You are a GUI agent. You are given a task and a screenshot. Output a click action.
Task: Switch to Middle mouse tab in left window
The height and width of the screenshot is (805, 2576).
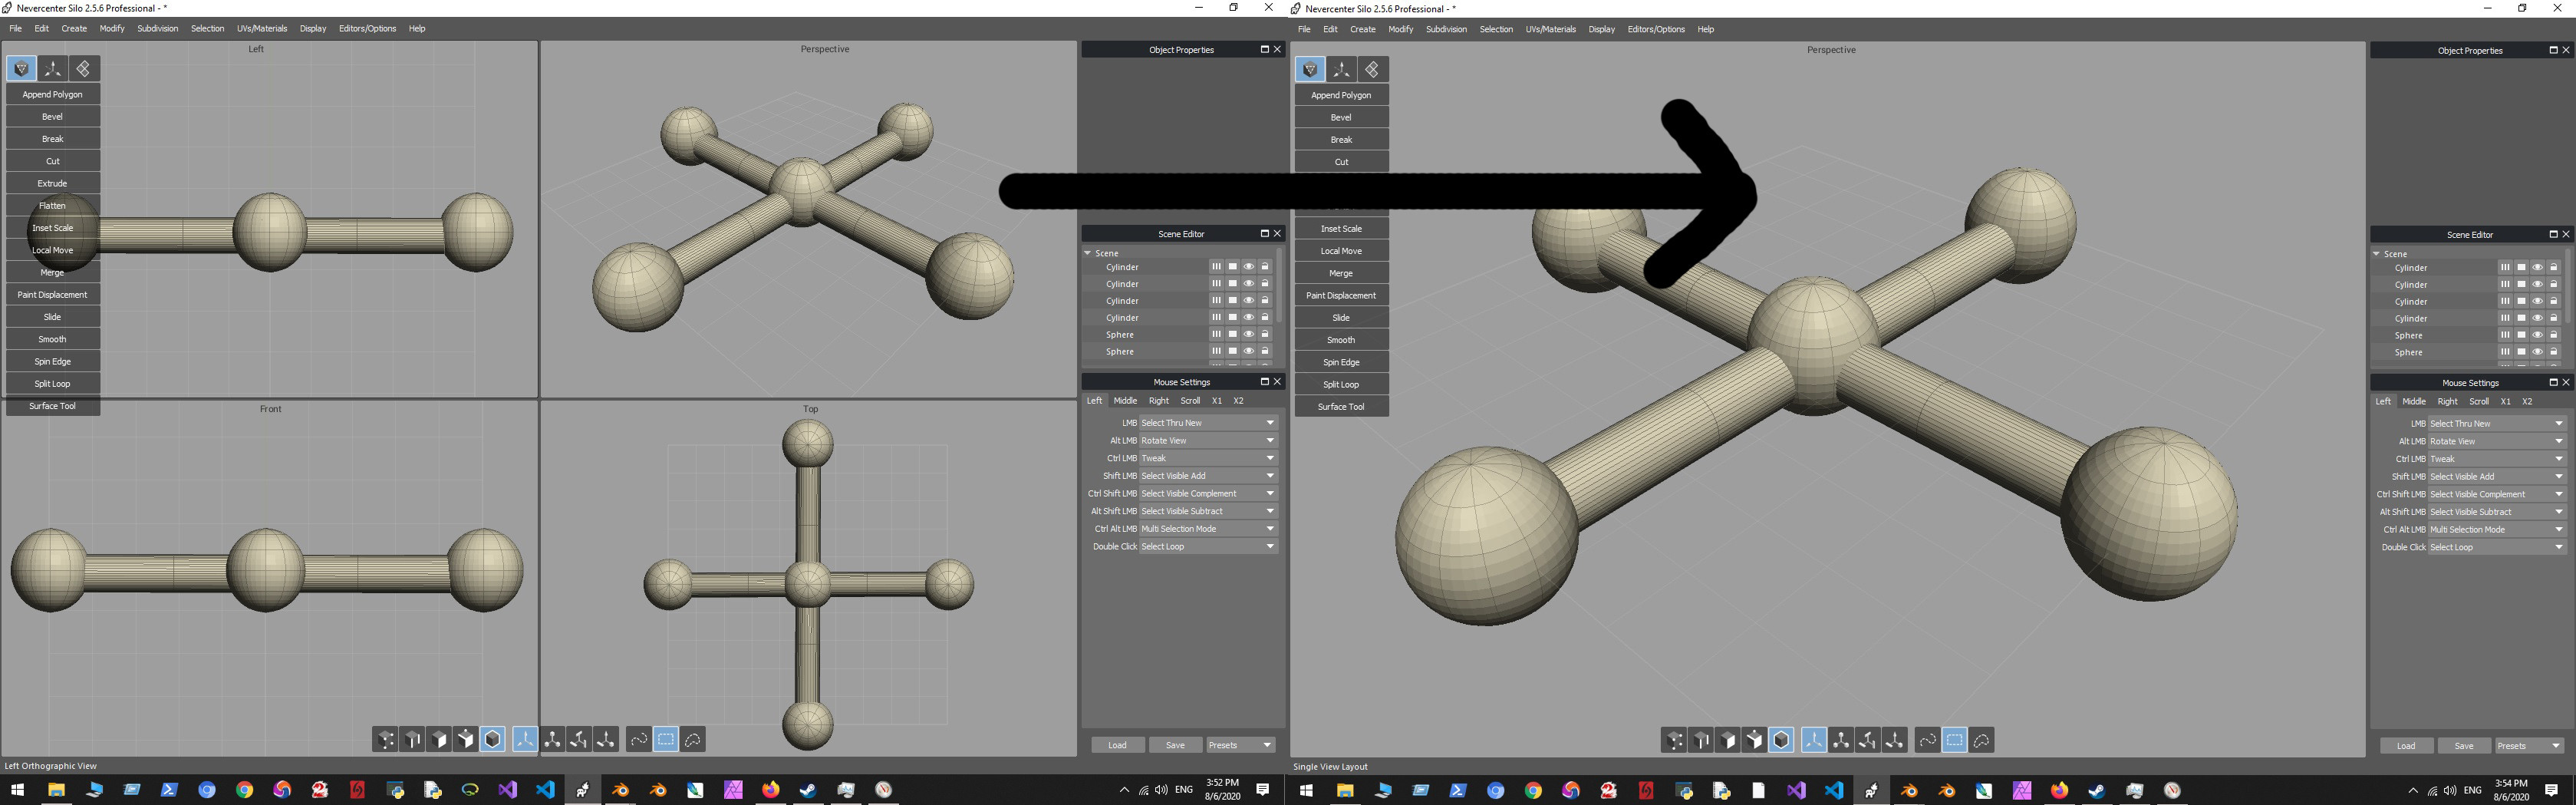[x=1125, y=400]
